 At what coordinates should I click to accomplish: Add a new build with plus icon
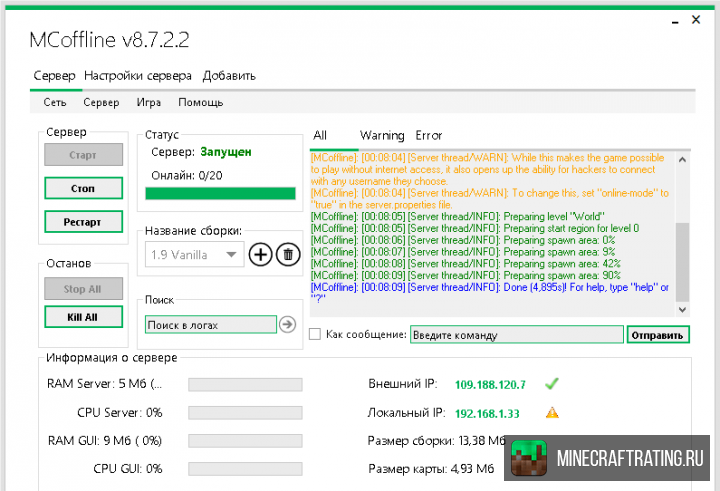tap(260, 254)
